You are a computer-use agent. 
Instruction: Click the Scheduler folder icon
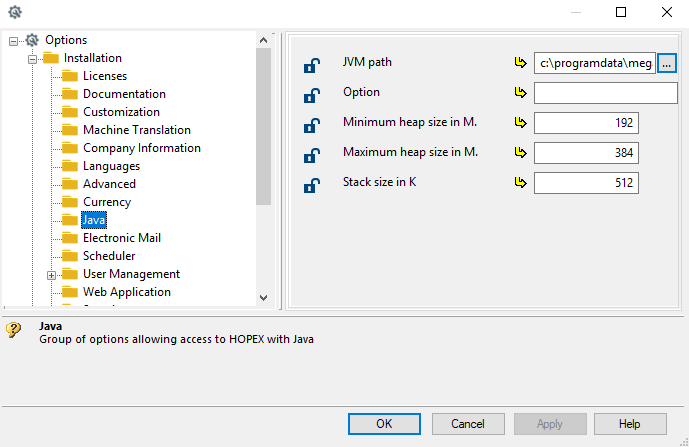point(70,256)
